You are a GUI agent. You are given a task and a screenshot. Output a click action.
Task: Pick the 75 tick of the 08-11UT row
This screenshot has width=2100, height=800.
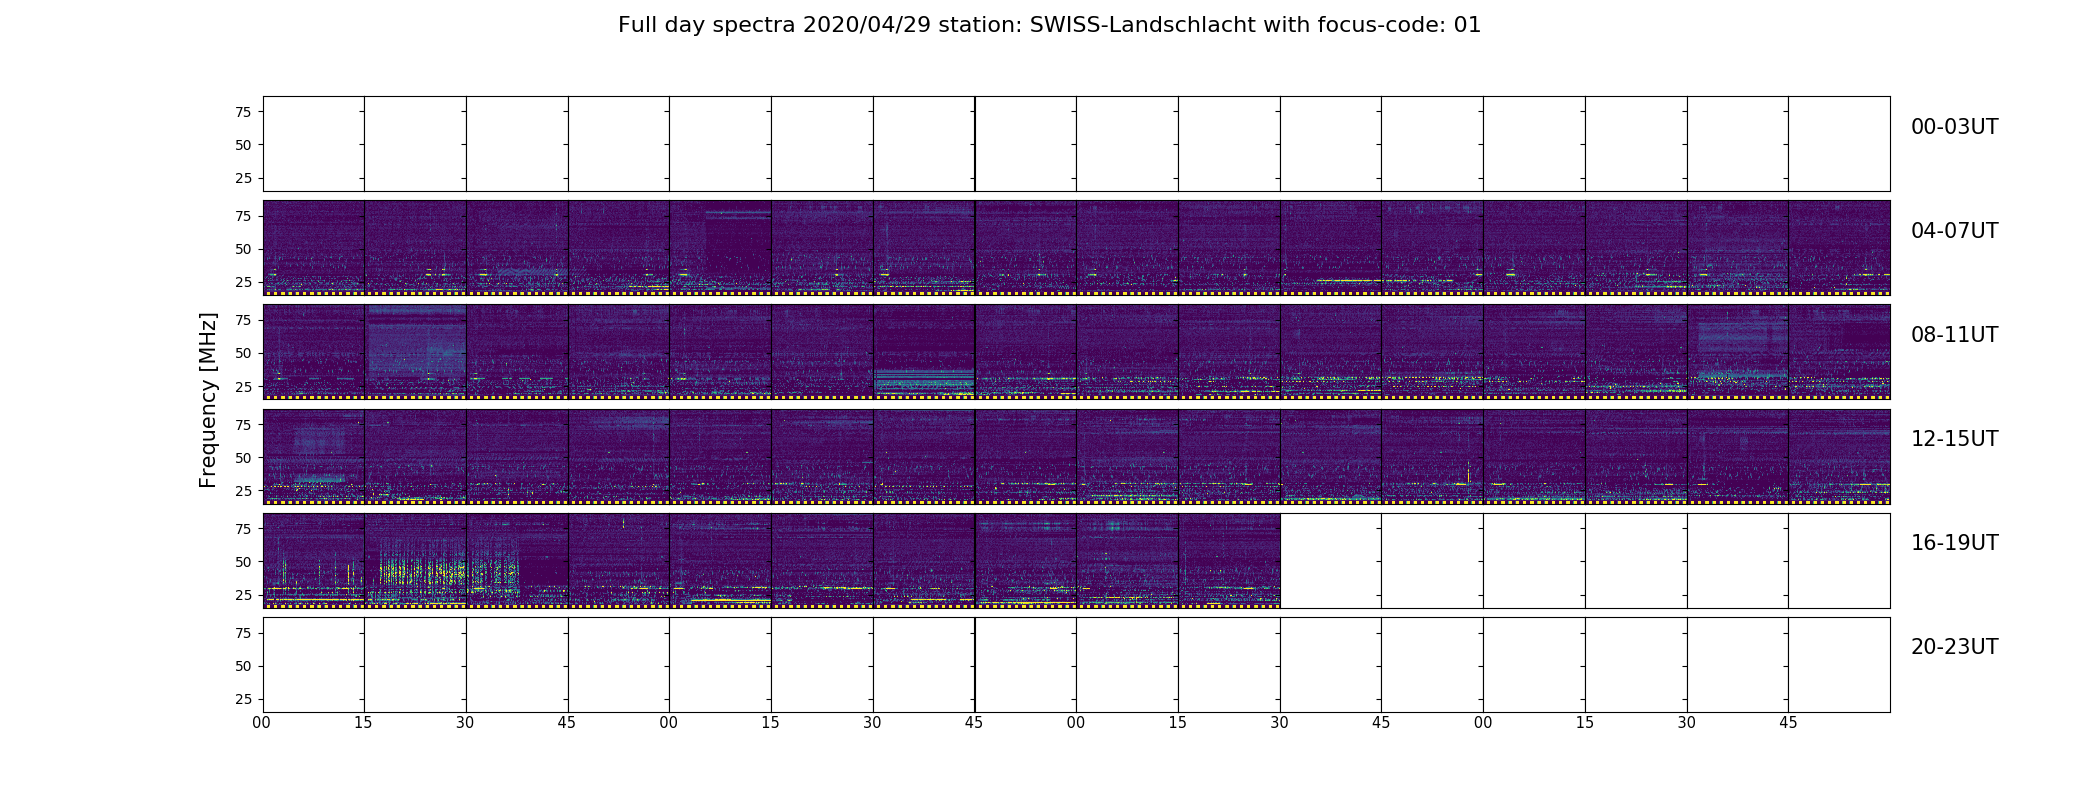coord(242,320)
